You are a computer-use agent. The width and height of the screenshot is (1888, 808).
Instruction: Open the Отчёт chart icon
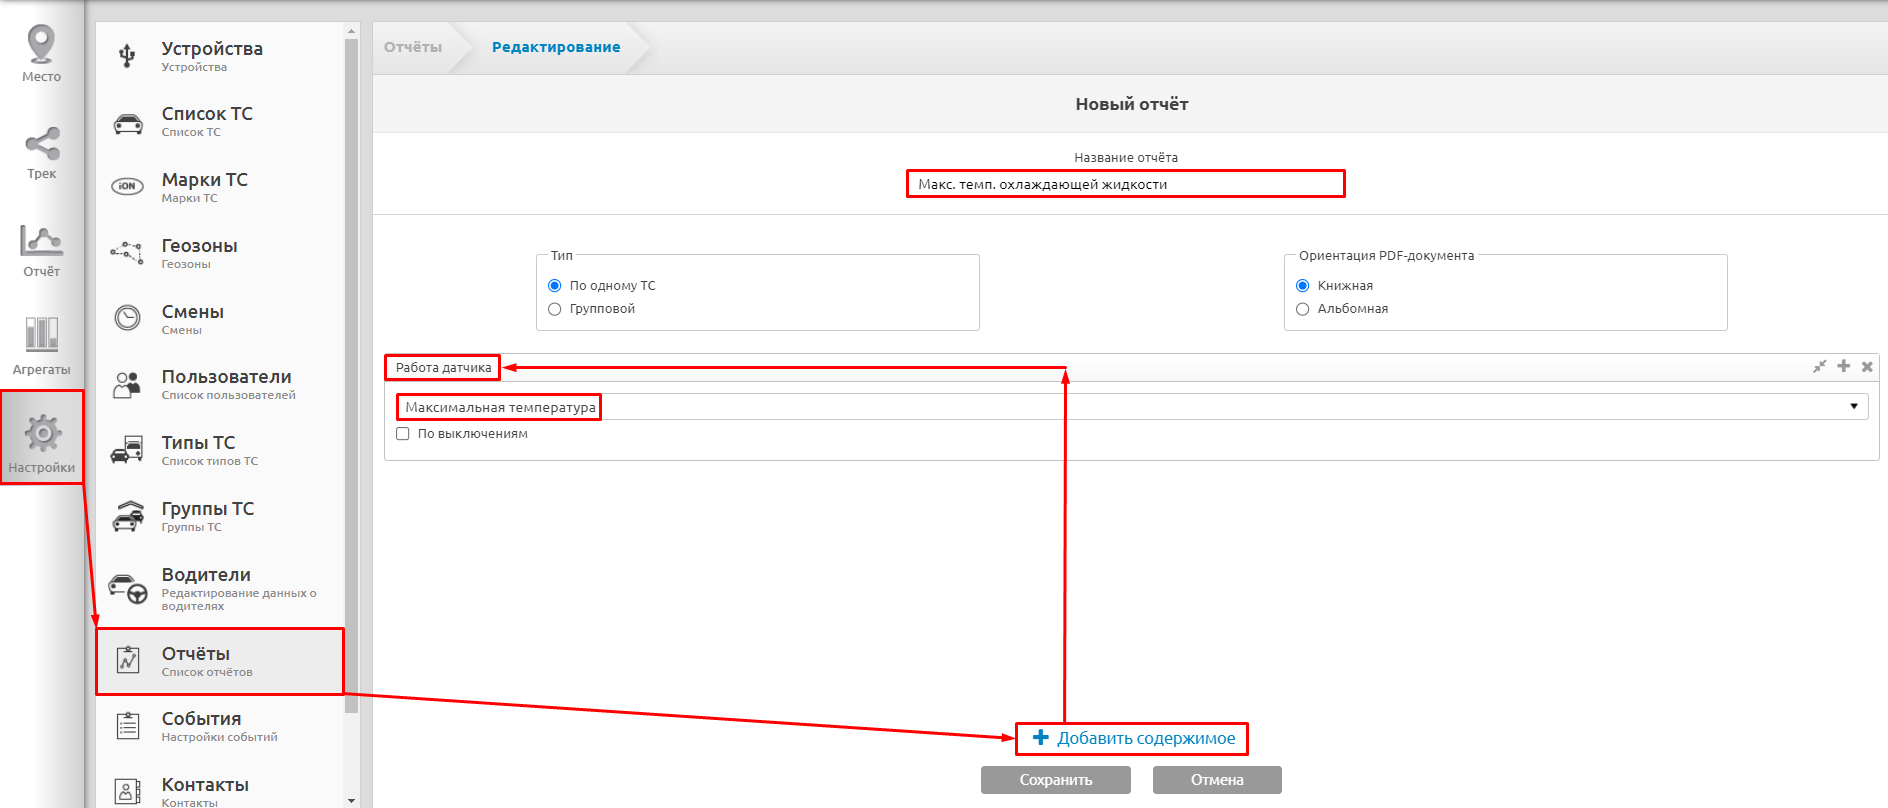pyautogui.click(x=41, y=241)
